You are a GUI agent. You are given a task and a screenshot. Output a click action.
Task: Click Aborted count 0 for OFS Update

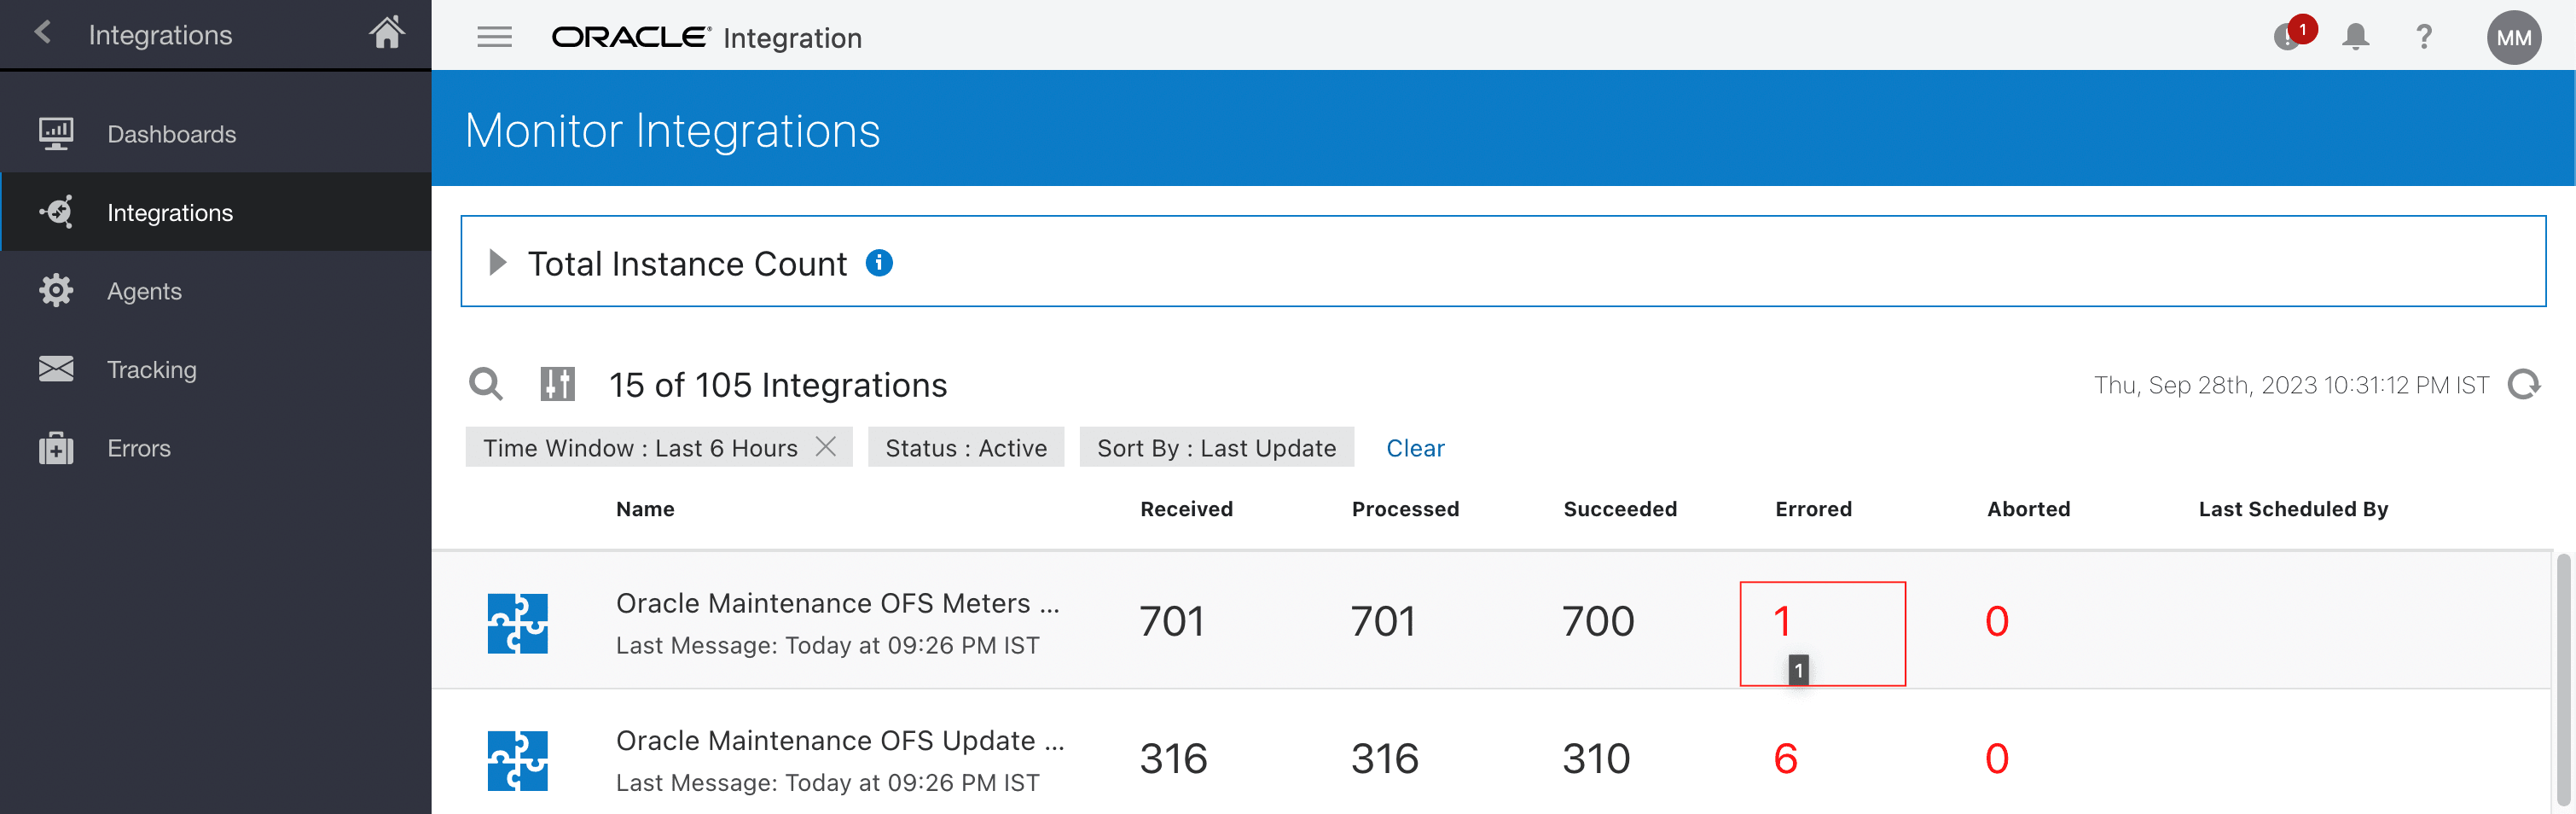coord(1997,759)
